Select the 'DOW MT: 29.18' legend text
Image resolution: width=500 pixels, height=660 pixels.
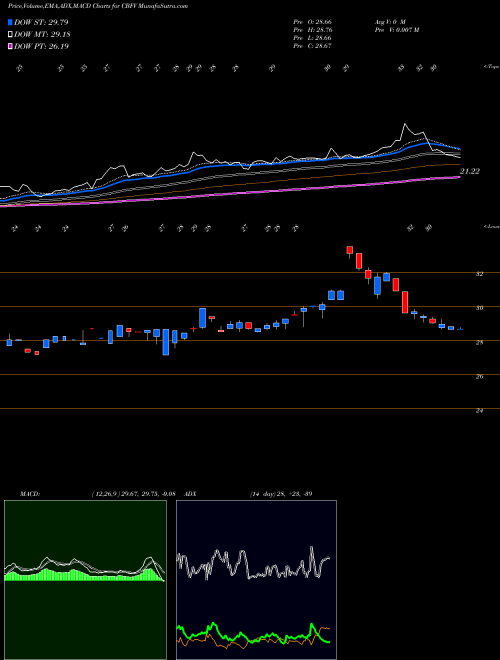[x=43, y=34]
